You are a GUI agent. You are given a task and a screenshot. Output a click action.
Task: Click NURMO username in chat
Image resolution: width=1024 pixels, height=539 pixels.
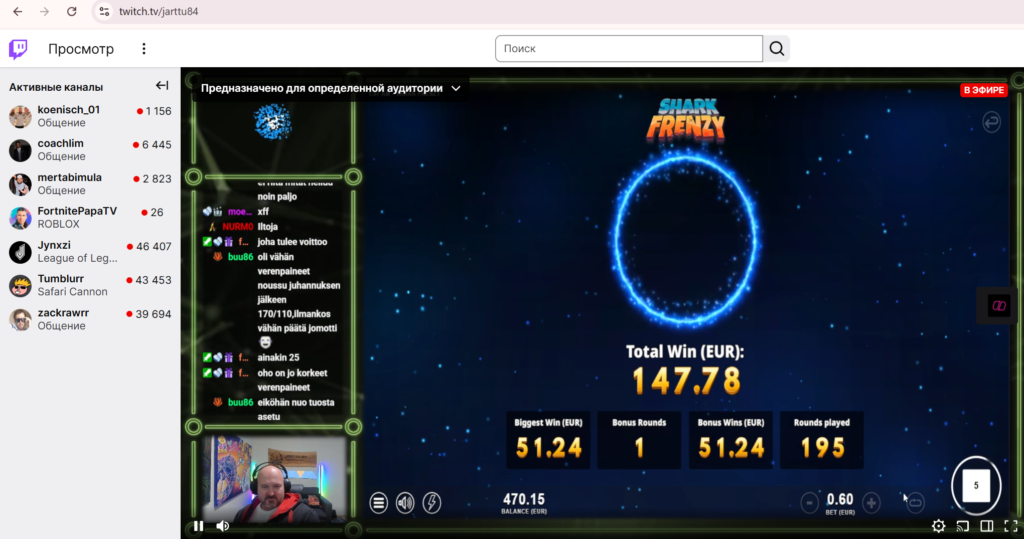[237, 227]
